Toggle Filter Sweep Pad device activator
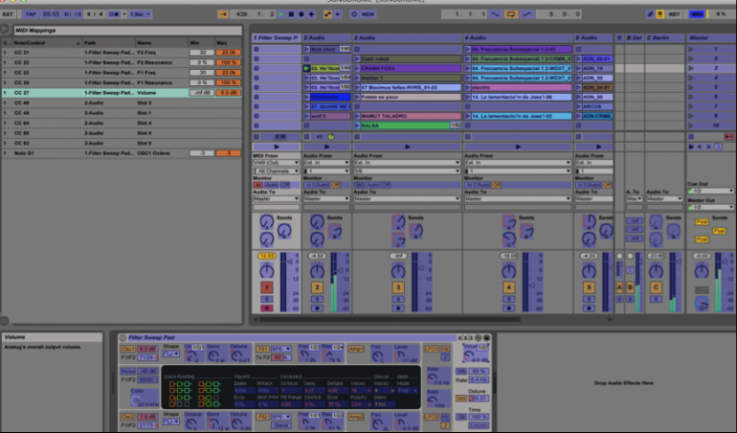The width and height of the screenshot is (737, 433). point(123,338)
